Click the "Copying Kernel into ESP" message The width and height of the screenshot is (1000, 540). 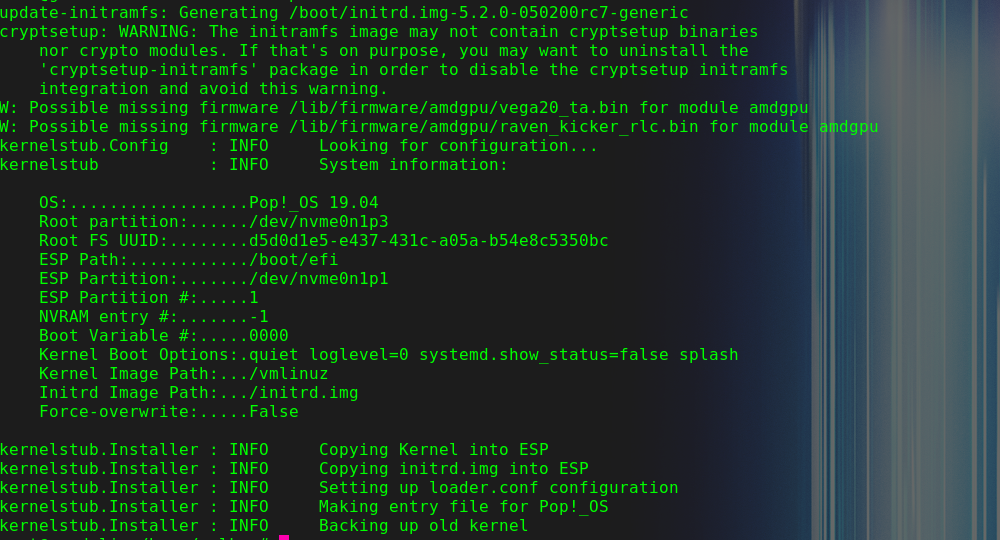point(433,450)
